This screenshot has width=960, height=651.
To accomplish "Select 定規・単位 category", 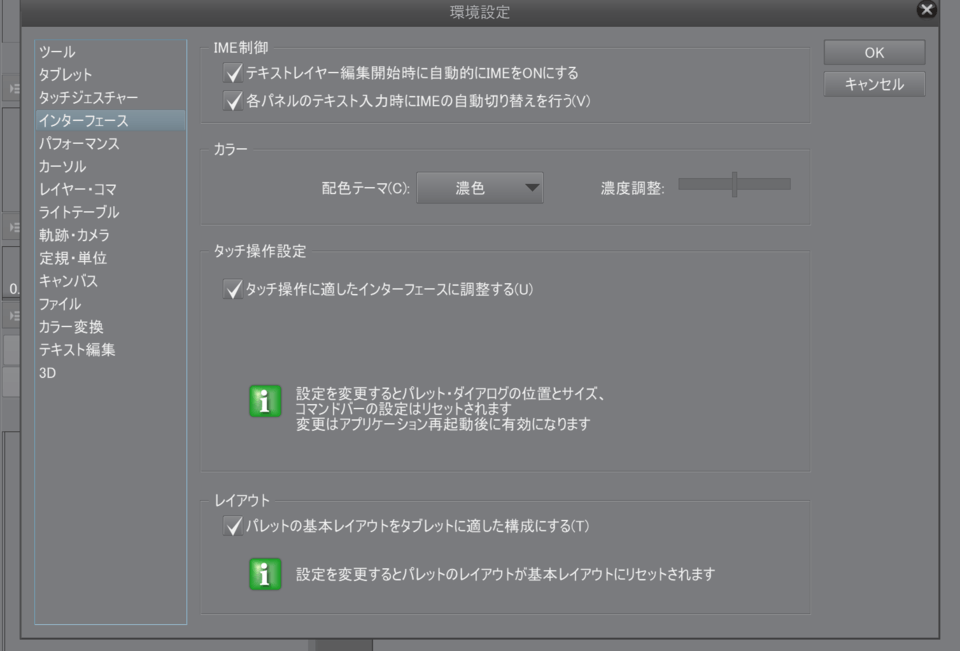I will click(x=110, y=258).
